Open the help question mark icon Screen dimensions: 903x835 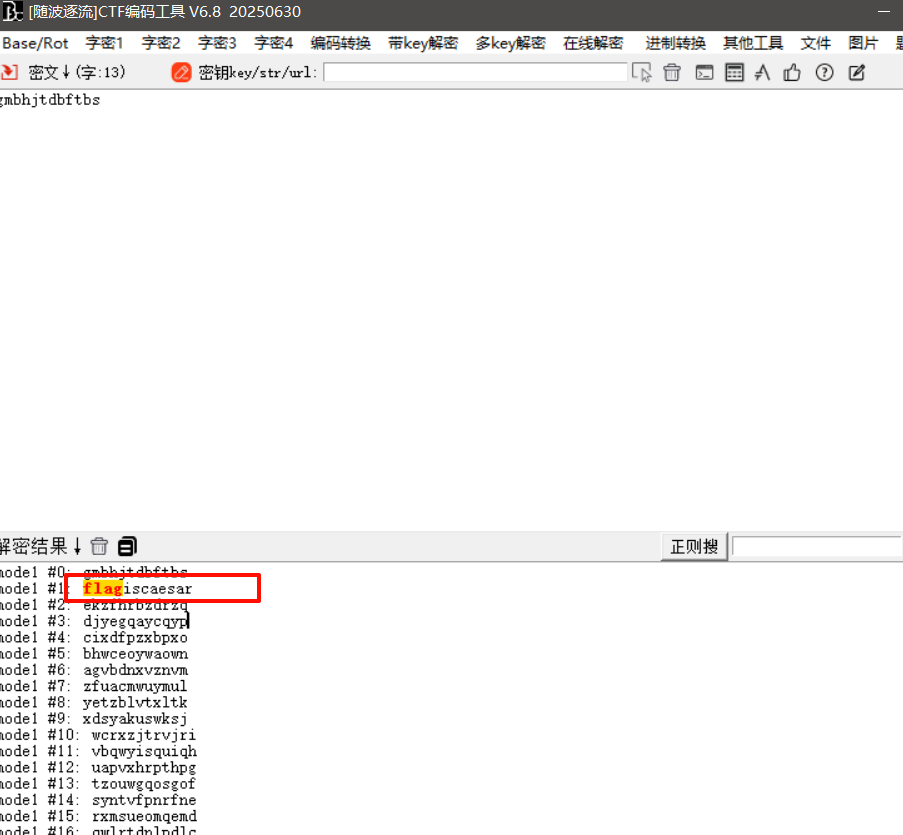pos(824,72)
